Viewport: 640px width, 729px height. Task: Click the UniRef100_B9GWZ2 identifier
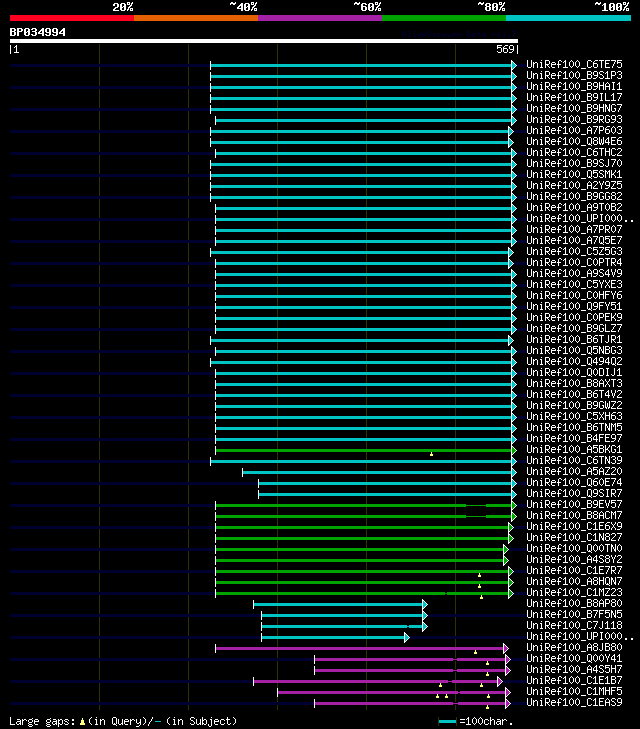(574, 405)
